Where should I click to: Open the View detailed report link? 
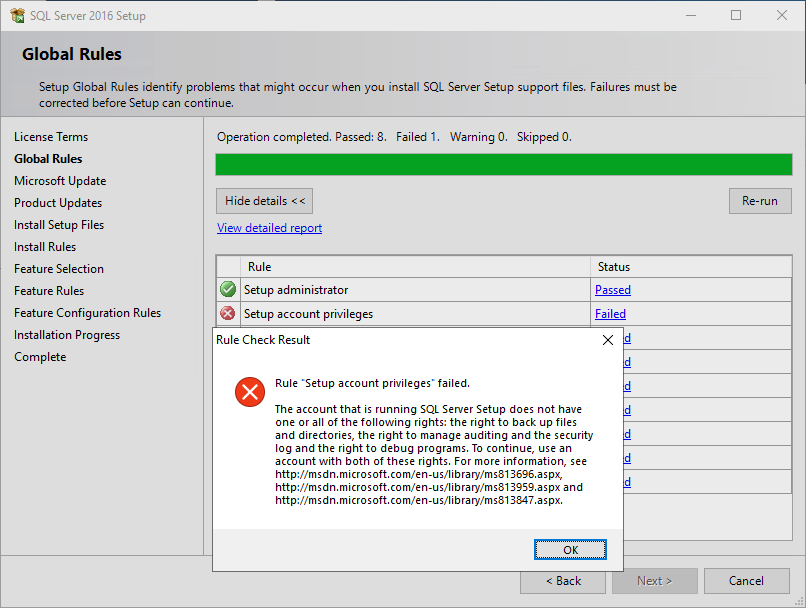coord(269,228)
